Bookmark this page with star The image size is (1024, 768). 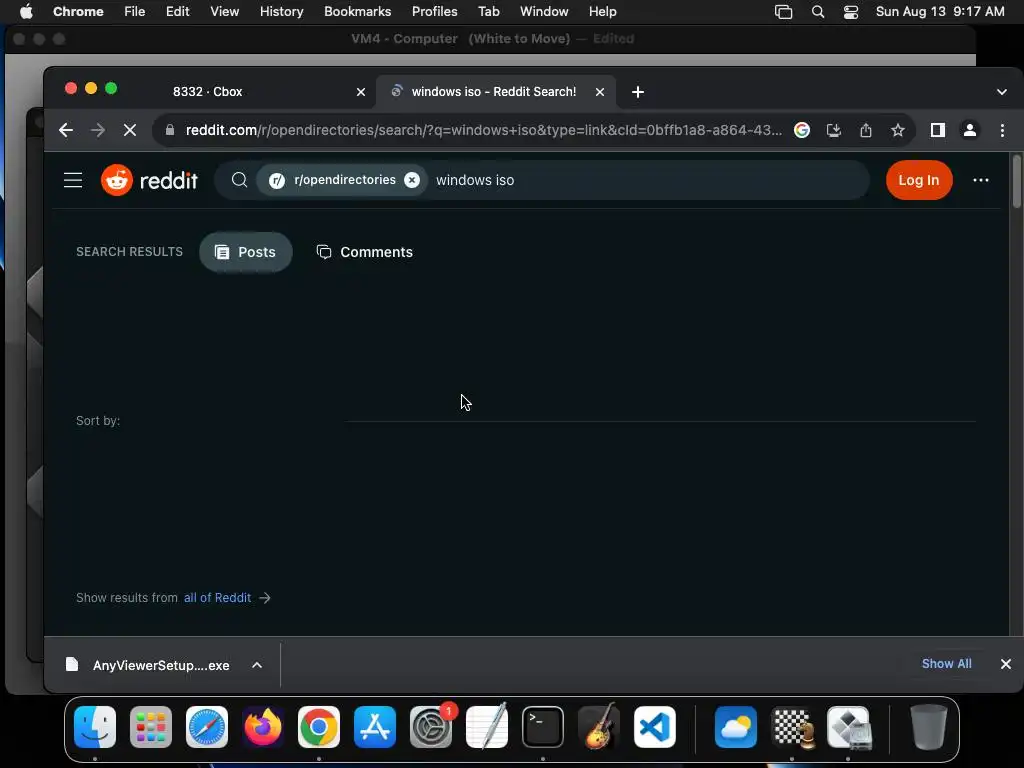coord(897,130)
